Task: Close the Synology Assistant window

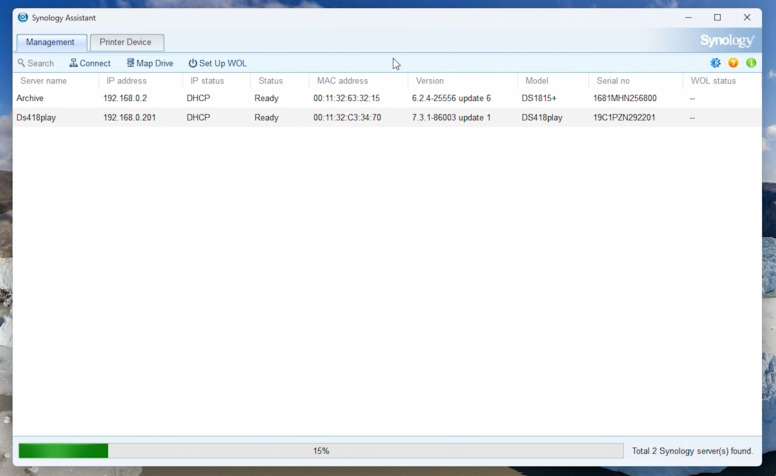Action: (747, 17)
